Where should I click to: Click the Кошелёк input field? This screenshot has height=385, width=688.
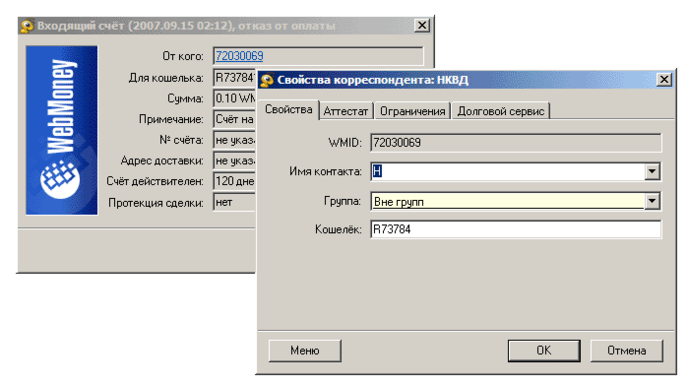pos(516,229)
